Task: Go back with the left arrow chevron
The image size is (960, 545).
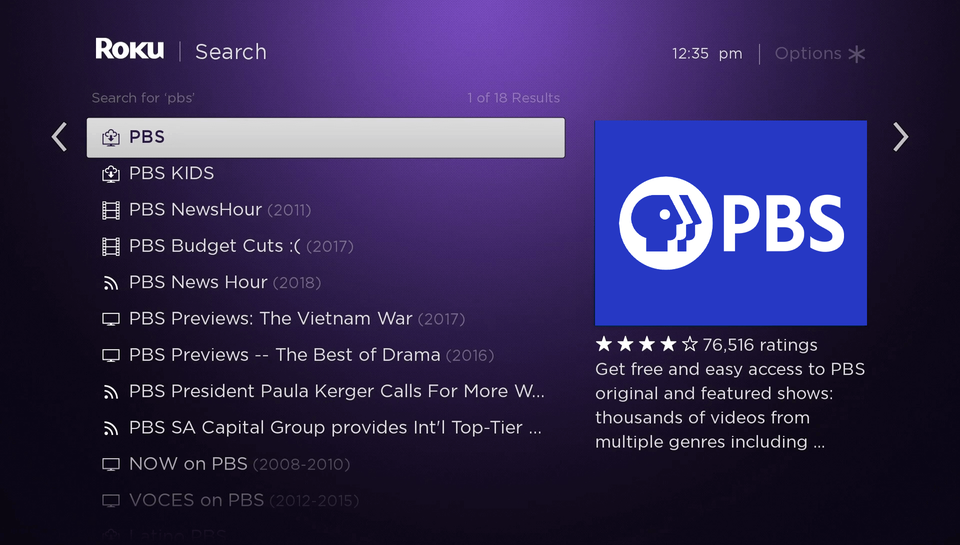Action: pos(59,137)
